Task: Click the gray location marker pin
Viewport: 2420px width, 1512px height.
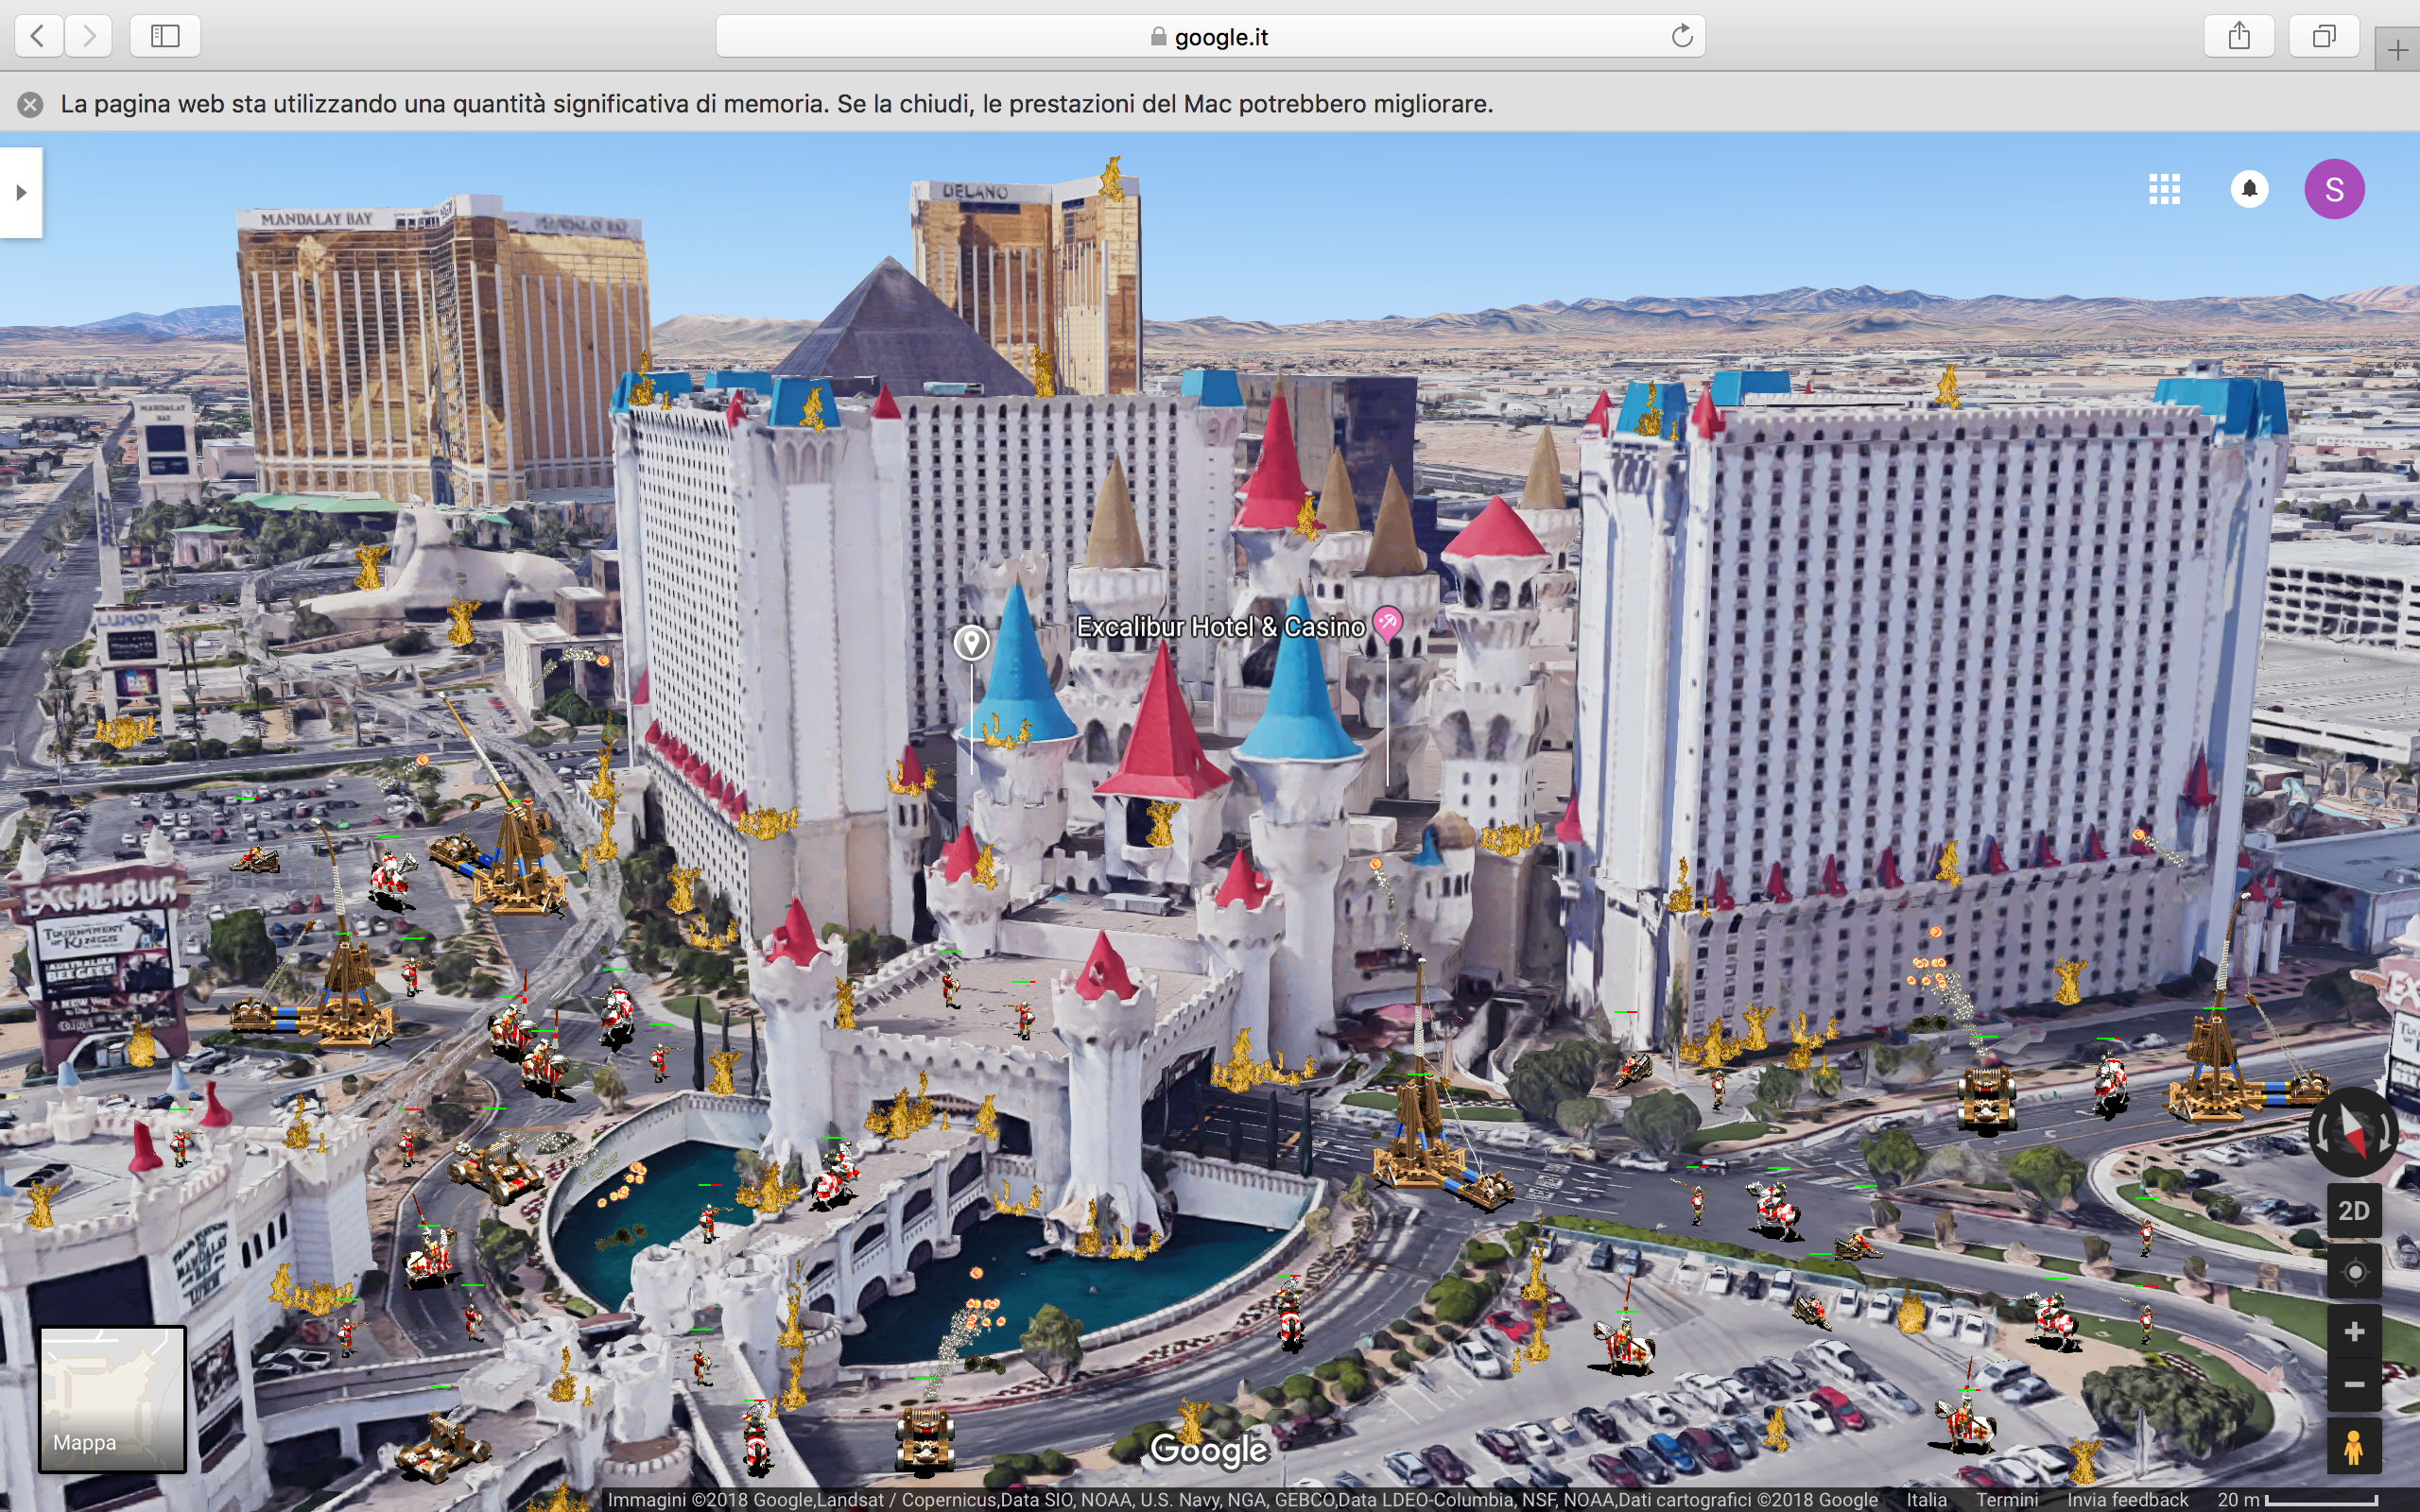Action: tap(971, 642)
